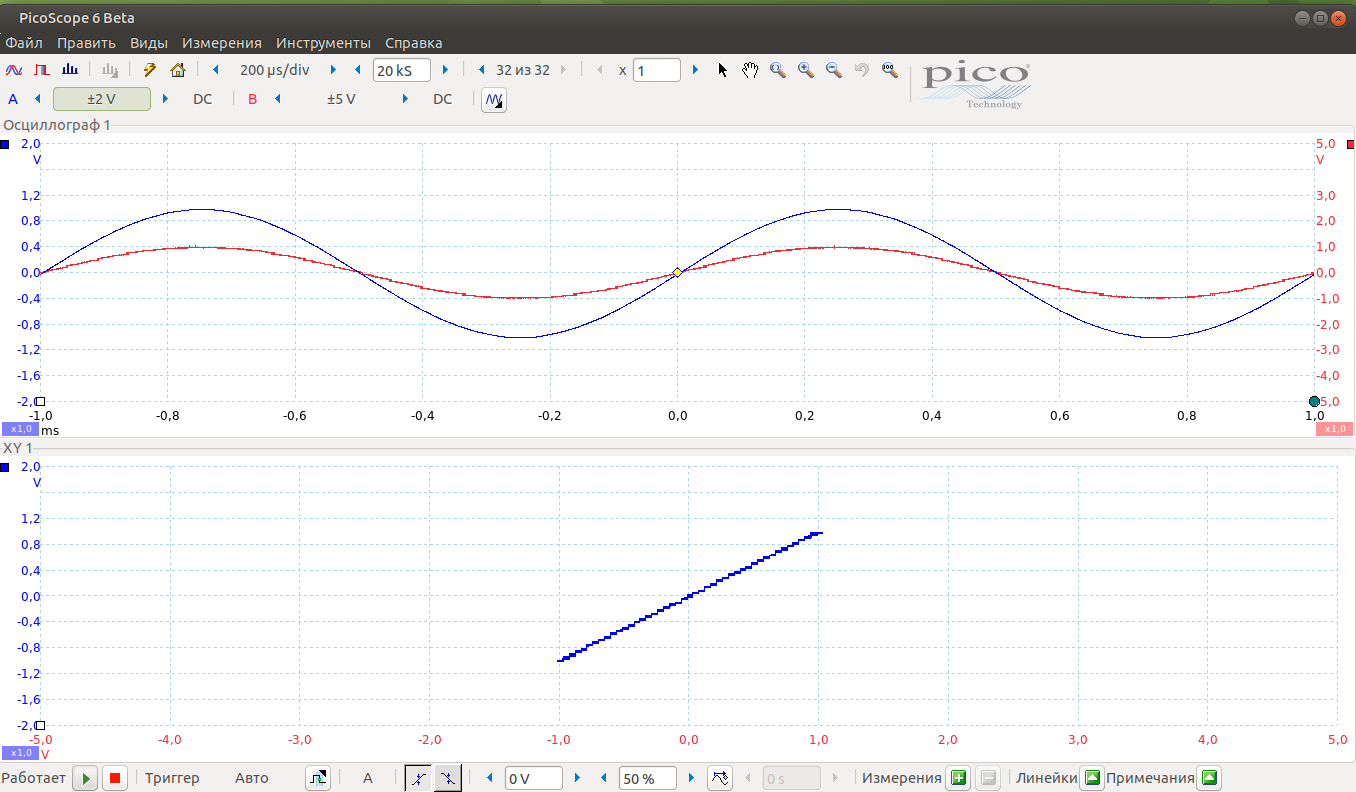Select the hand pan tool
This screenshot has width=1356, height=792.
(x=750, y=70)
